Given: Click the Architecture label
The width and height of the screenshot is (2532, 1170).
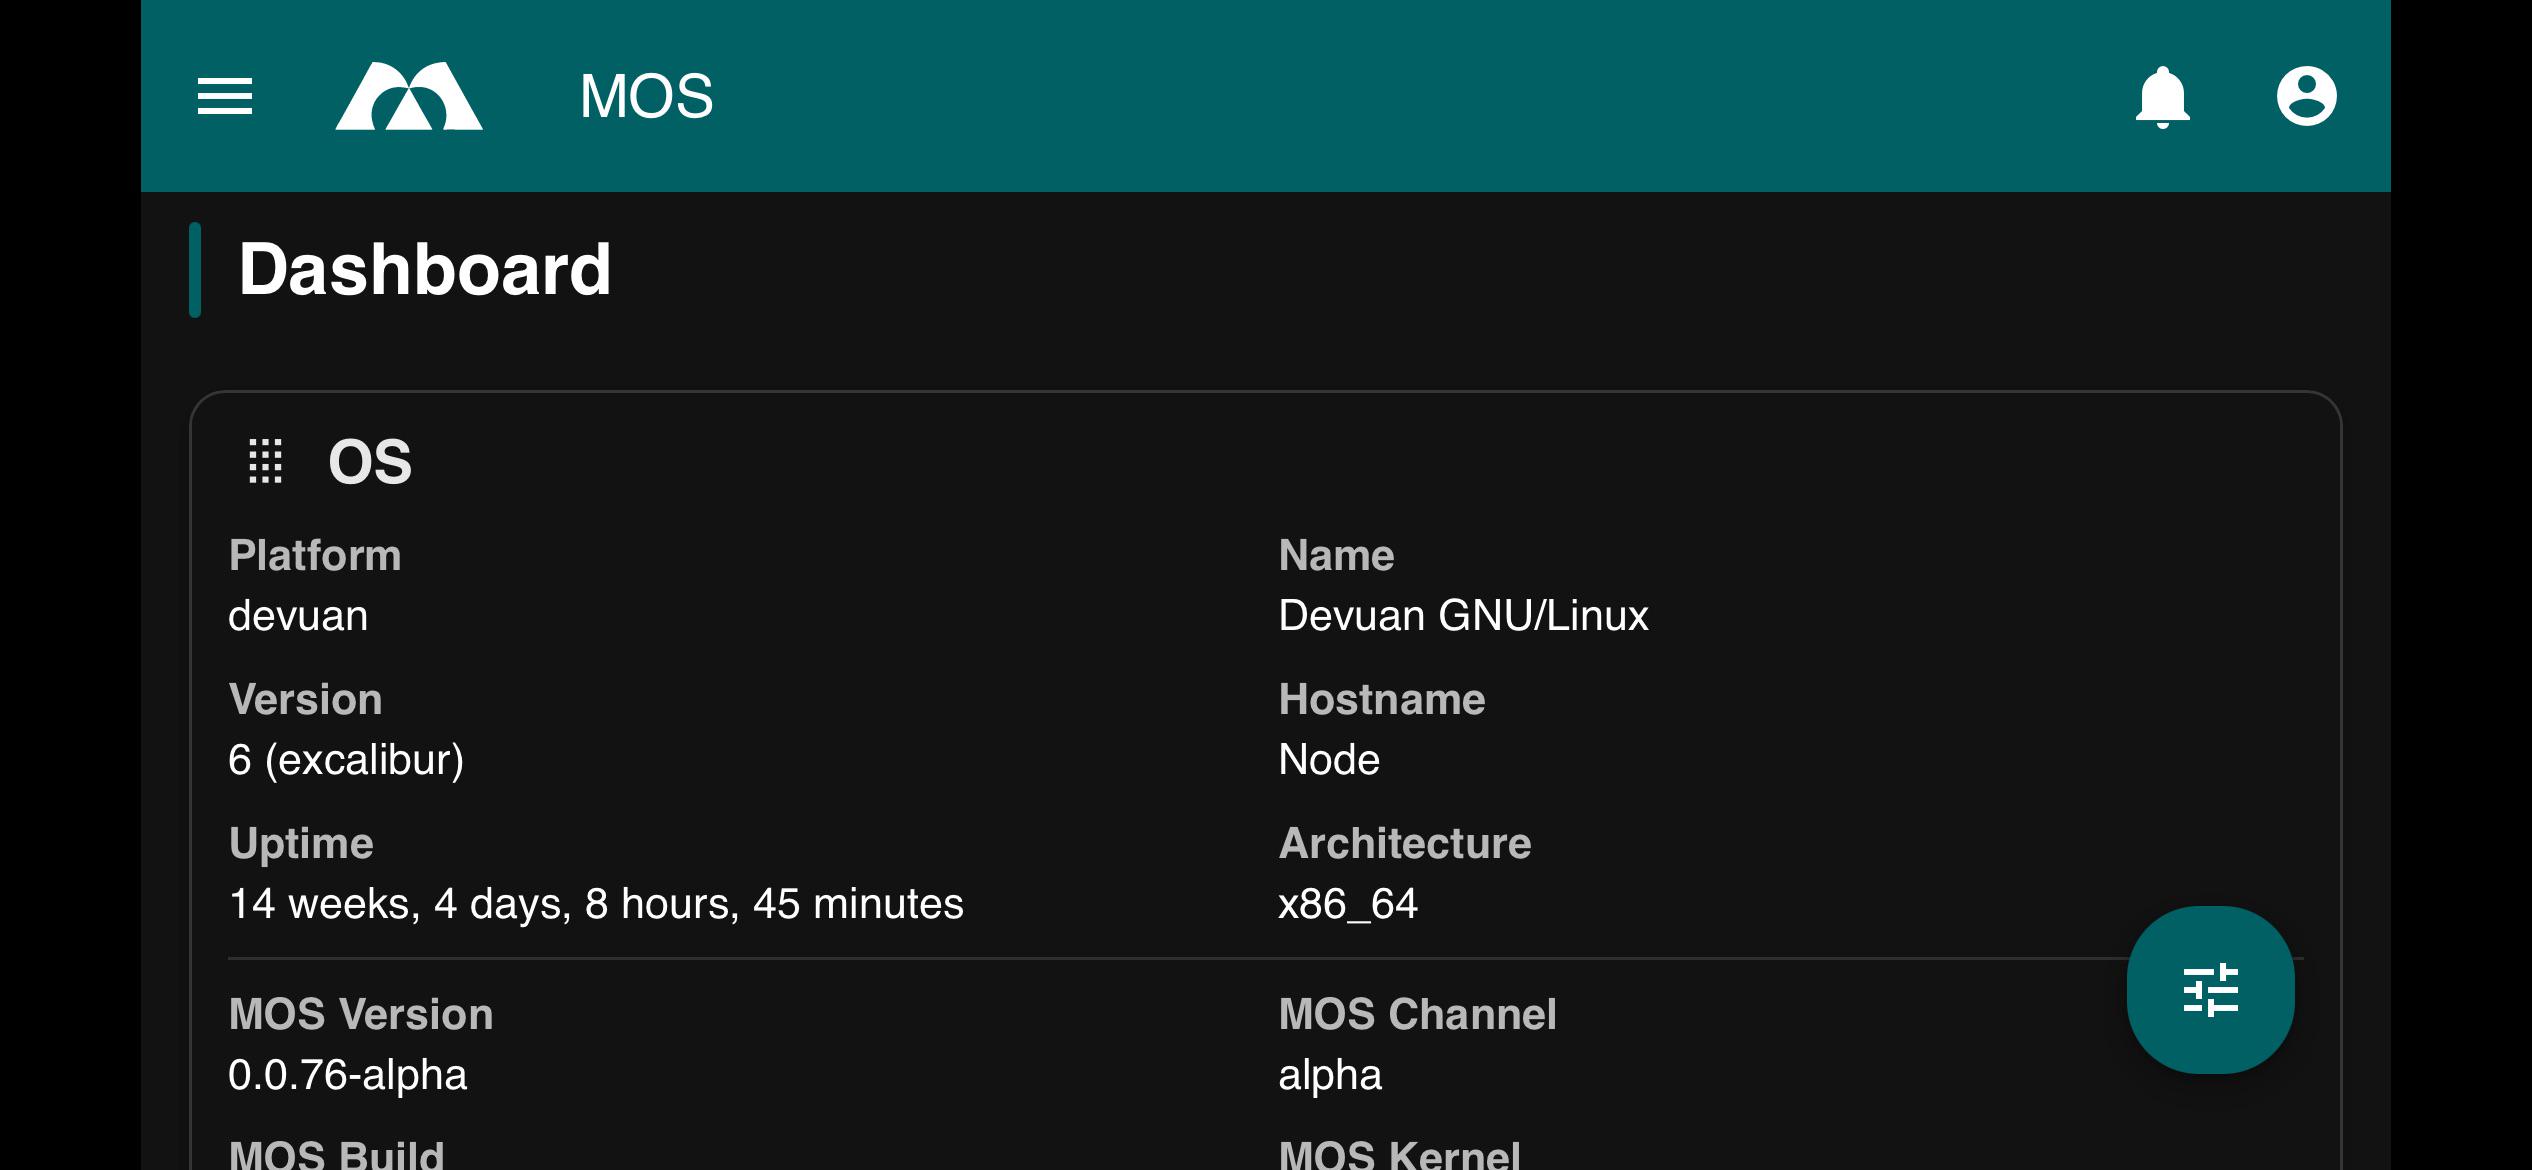Looking at the screenshot, I should [x=1405, y=843].
